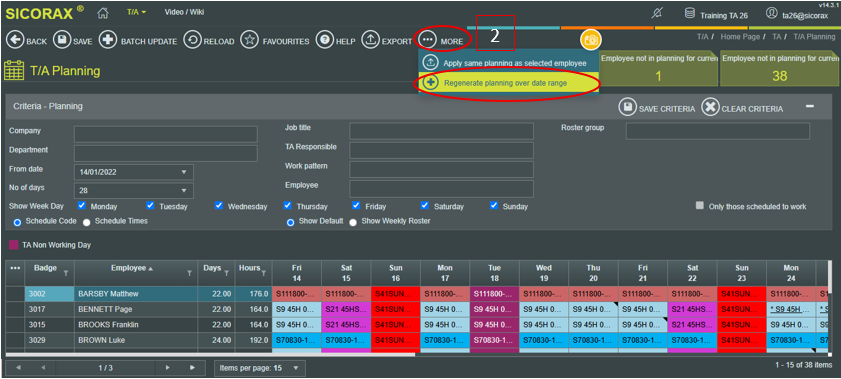Click the Save disk icon

pos(62,40)
